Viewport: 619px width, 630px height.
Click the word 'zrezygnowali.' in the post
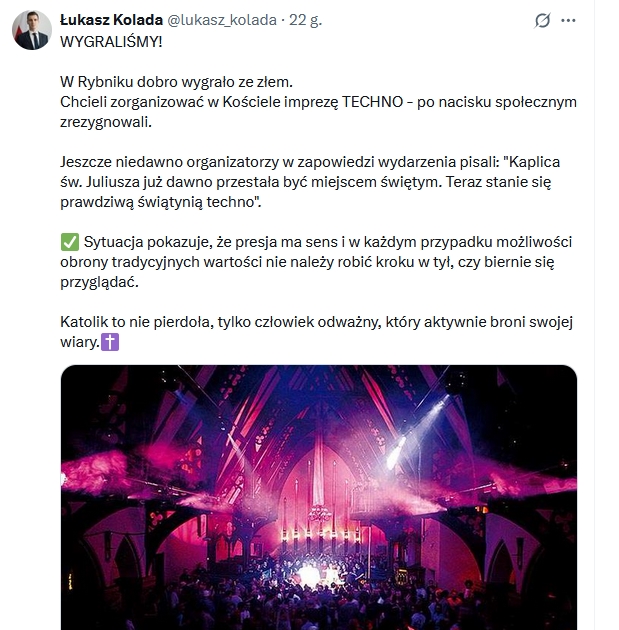tap(107, 121)
